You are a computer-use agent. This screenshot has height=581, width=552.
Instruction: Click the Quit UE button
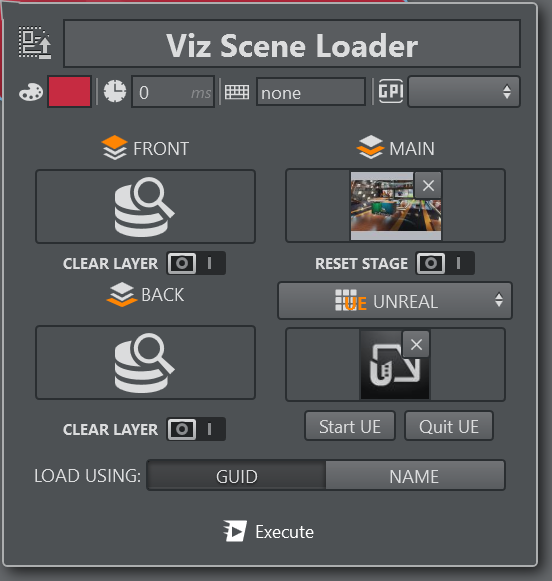click(449, 426)
